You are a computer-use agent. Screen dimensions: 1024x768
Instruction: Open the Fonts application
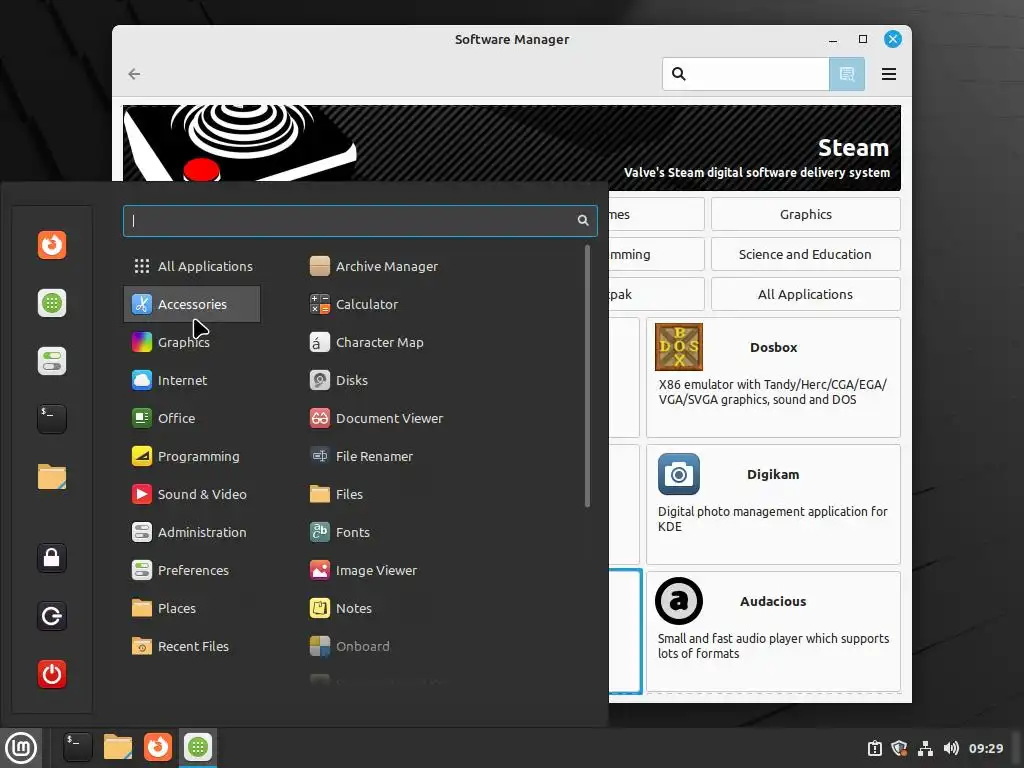pos(340,532)
